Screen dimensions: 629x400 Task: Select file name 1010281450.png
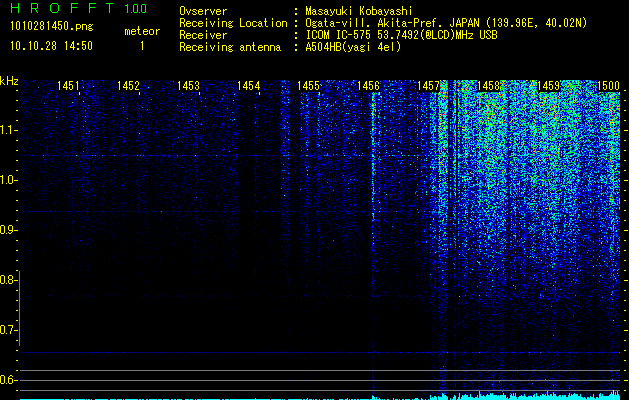tap(52, 26)
